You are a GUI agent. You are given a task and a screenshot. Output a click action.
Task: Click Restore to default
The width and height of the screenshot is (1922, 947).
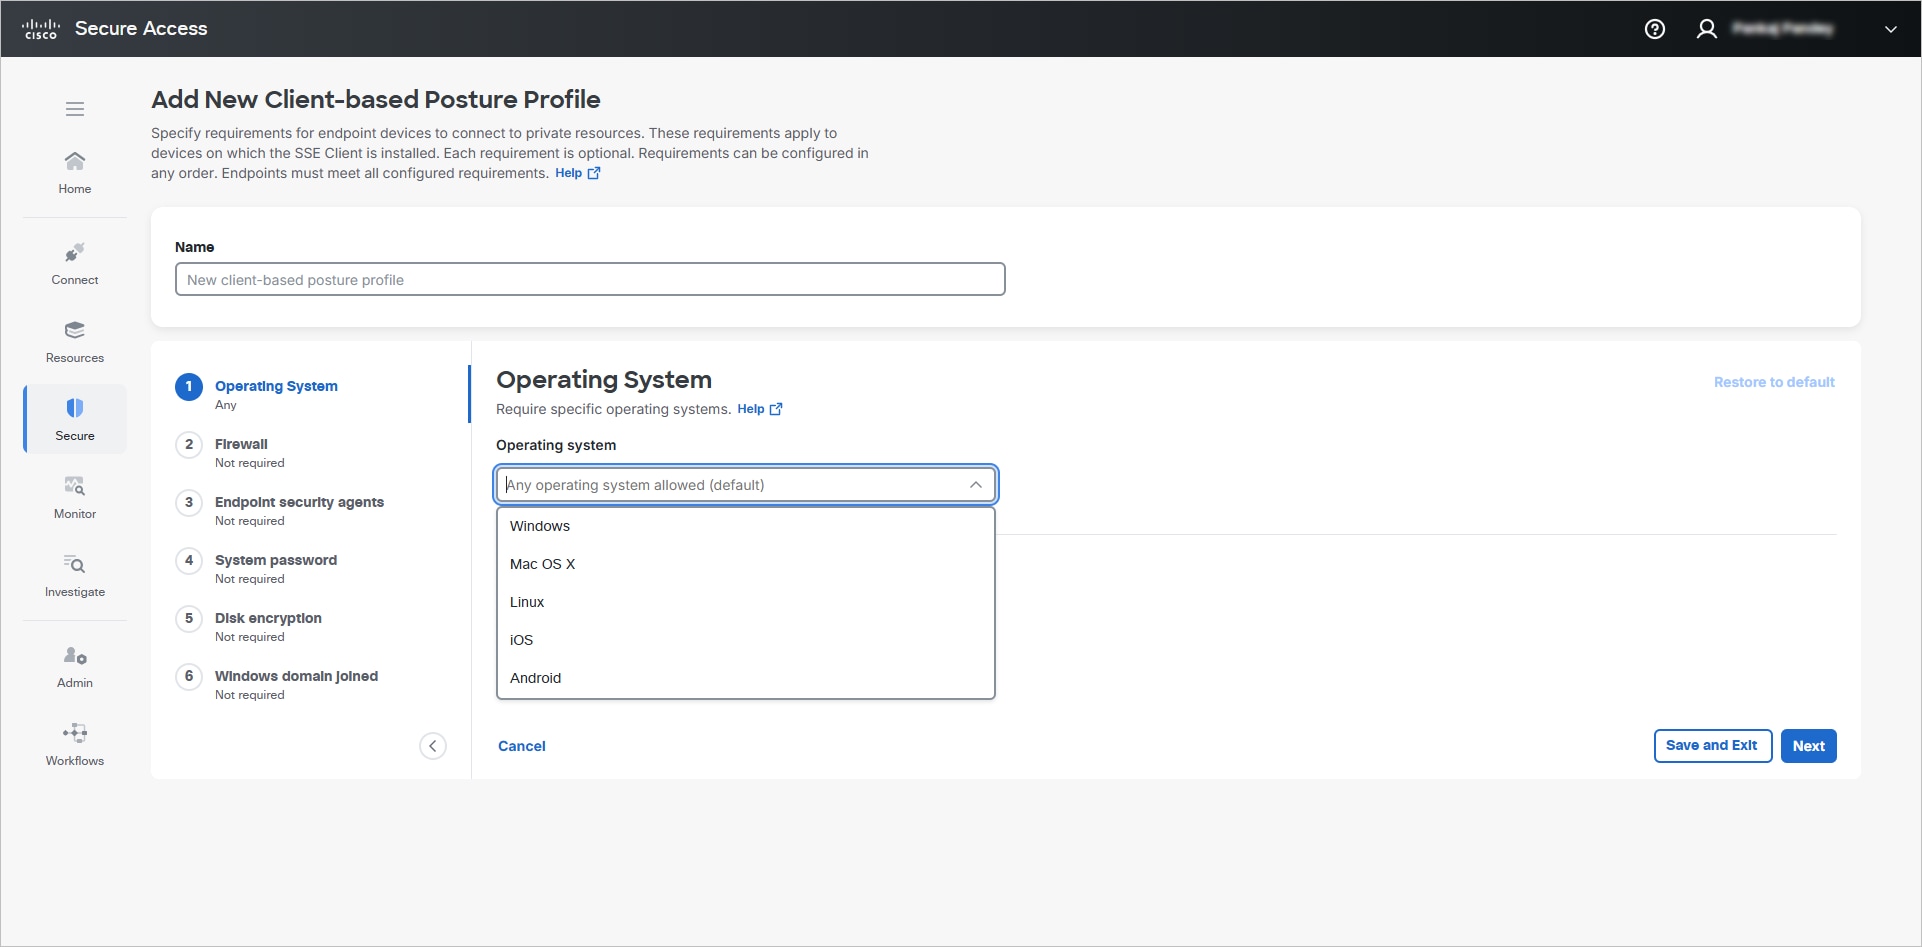click(1774, 382)
